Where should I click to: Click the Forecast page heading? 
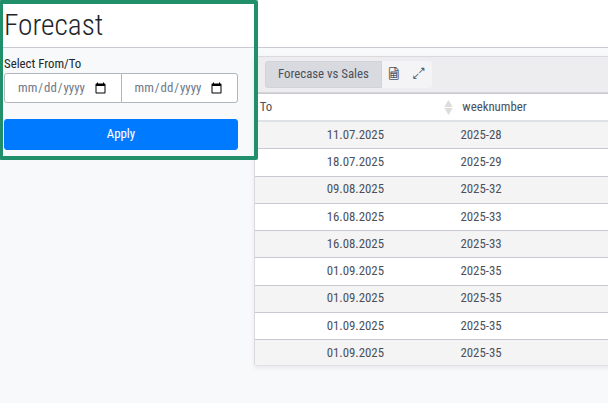point(54,25)
